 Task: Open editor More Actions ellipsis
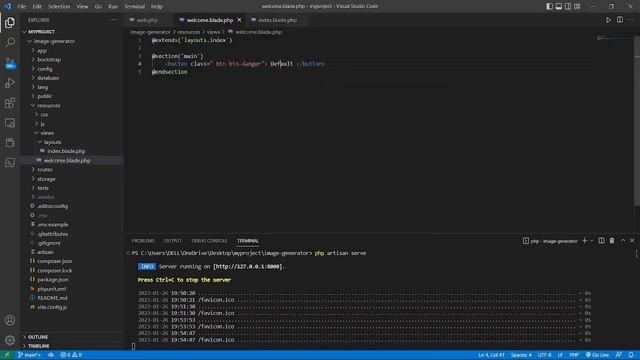coord(631,20)
